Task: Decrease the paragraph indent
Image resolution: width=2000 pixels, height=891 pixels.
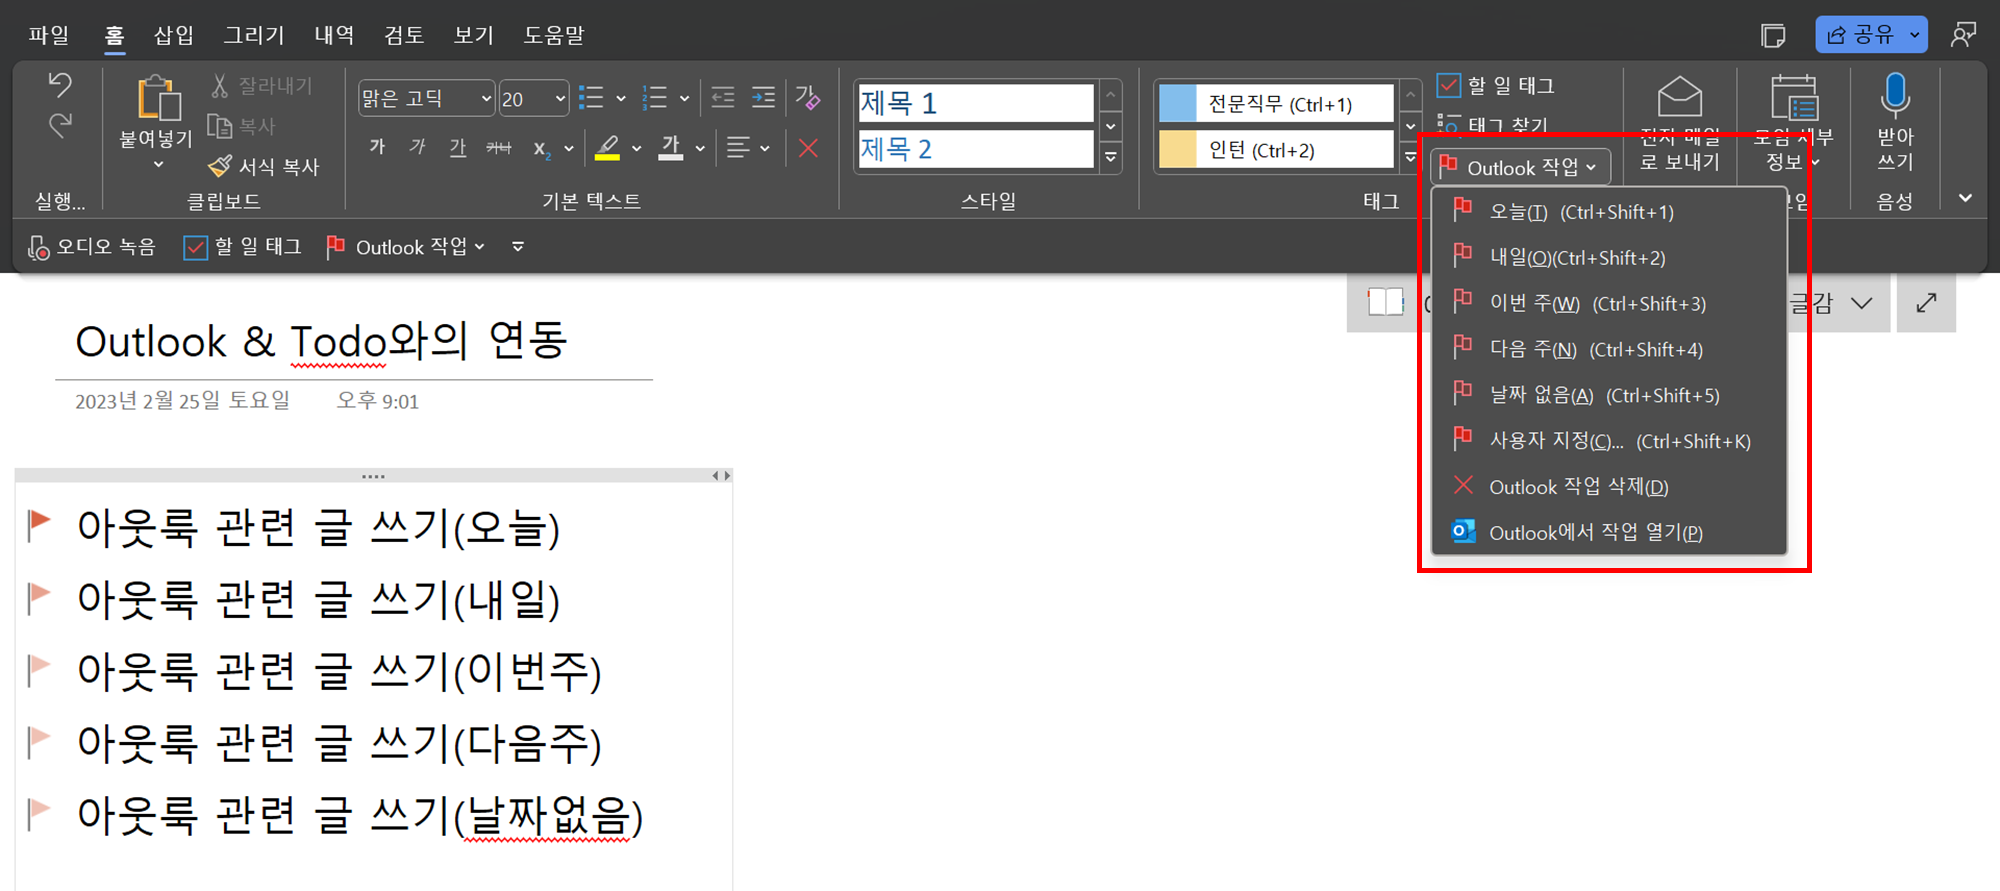Action: coord(722,97)
